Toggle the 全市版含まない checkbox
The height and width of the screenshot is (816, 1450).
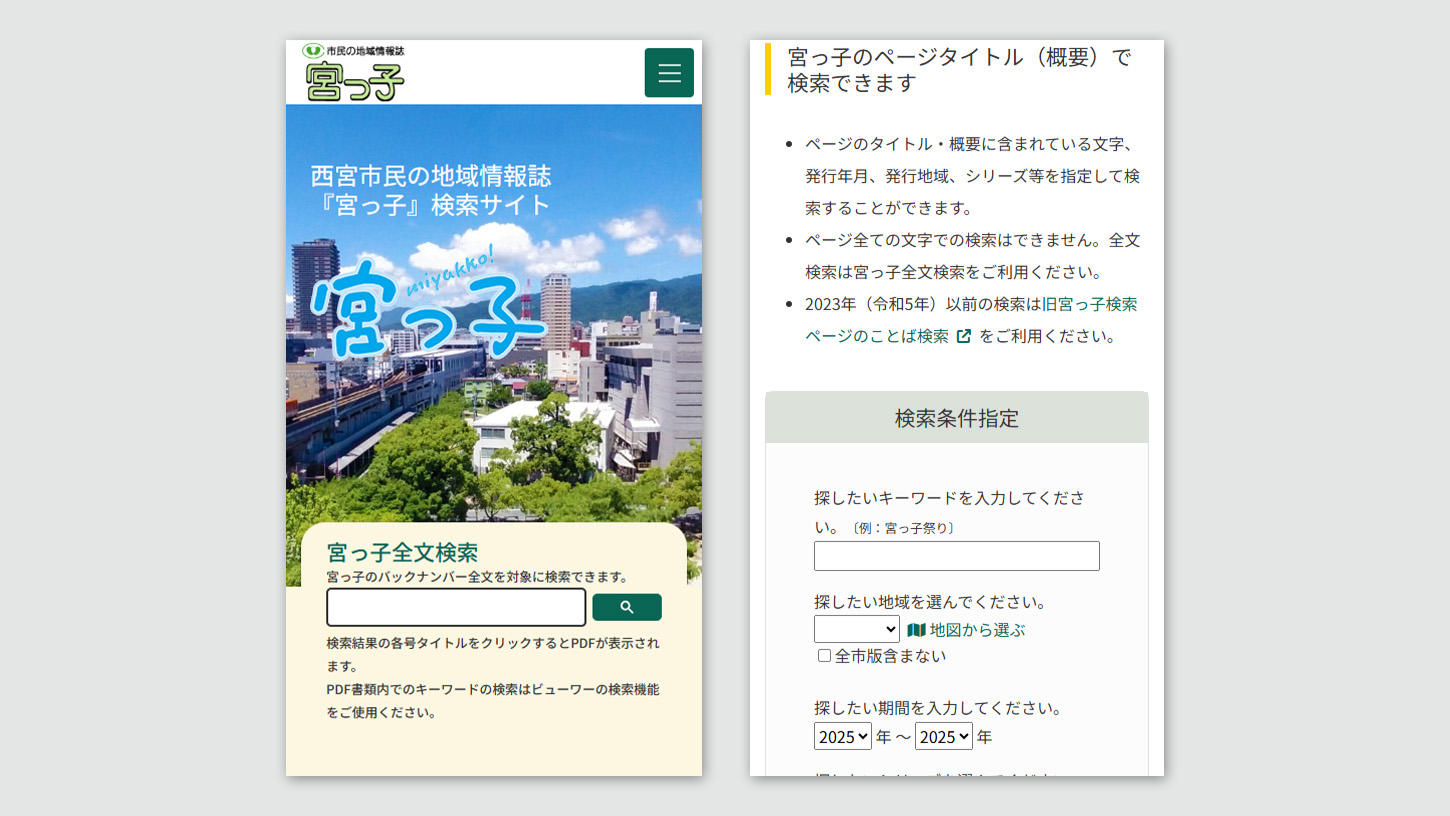pyautogui.click(x=824, y=656)
